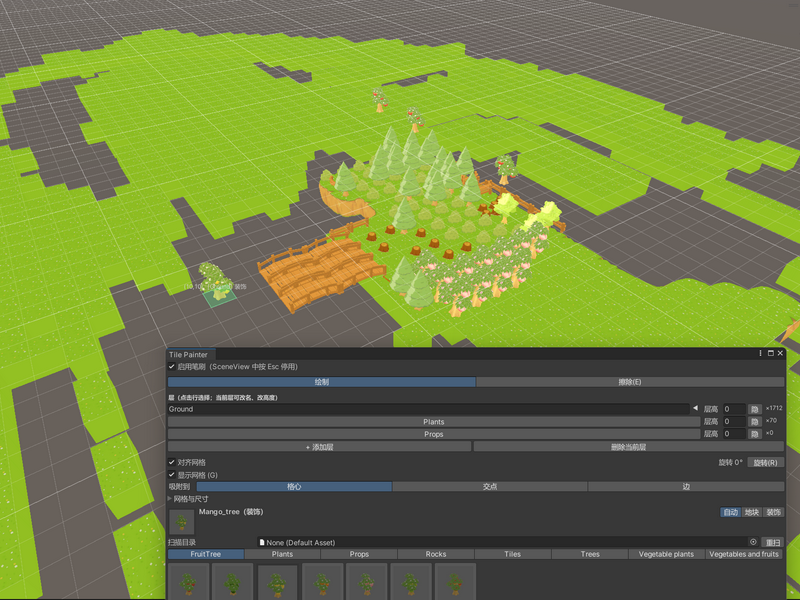Open the Tiles palette tab

pyautogui.click(x=513, y=554)
